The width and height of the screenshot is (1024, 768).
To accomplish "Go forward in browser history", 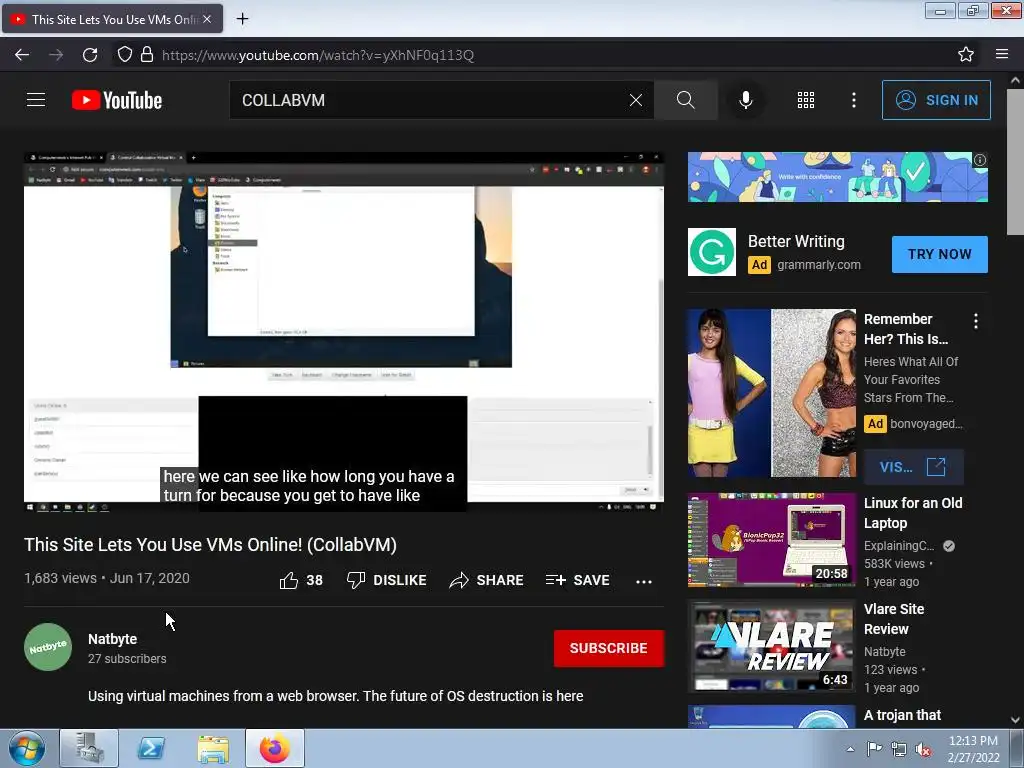I will point(56,55).
